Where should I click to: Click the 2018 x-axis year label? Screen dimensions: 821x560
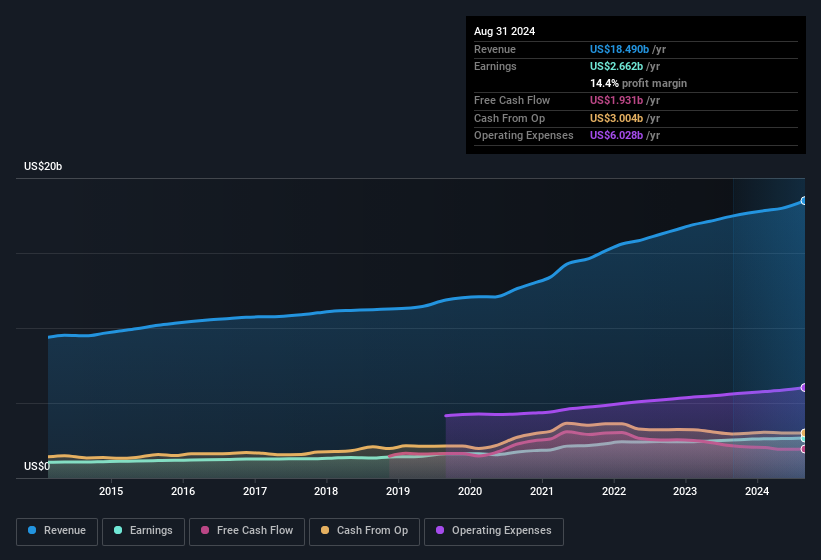coord(326,491)
